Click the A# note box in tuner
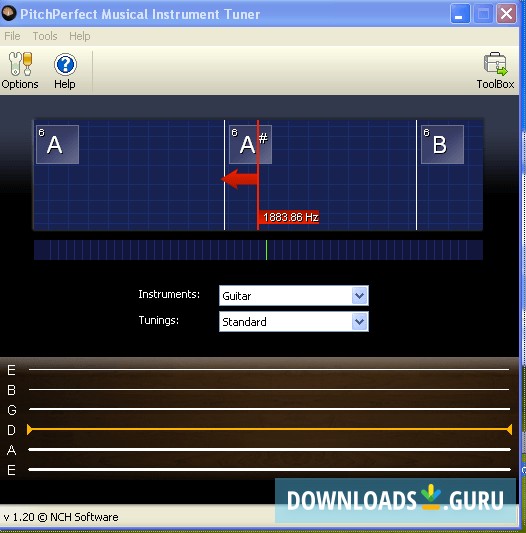The image size is (526, 533). click(x=250, y=144)
